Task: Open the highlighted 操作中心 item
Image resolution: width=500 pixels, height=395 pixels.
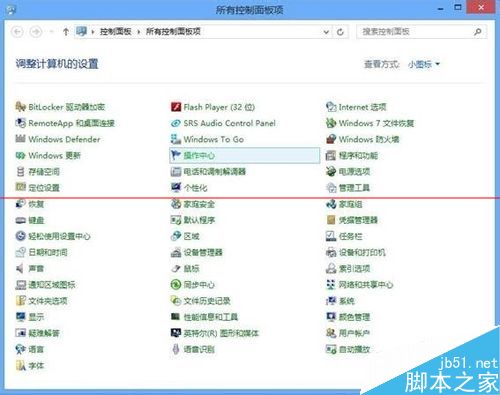Action: click(245, 155)
